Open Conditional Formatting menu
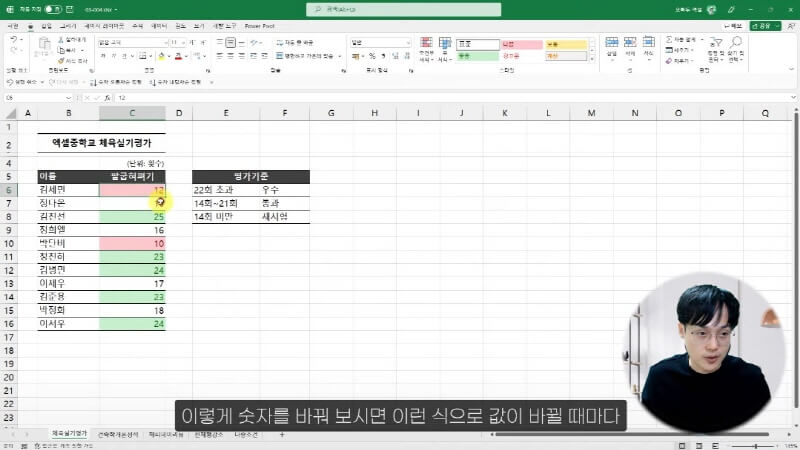This screenshot has width=800, height=450. pyautogui.click(x=426, y=49)
